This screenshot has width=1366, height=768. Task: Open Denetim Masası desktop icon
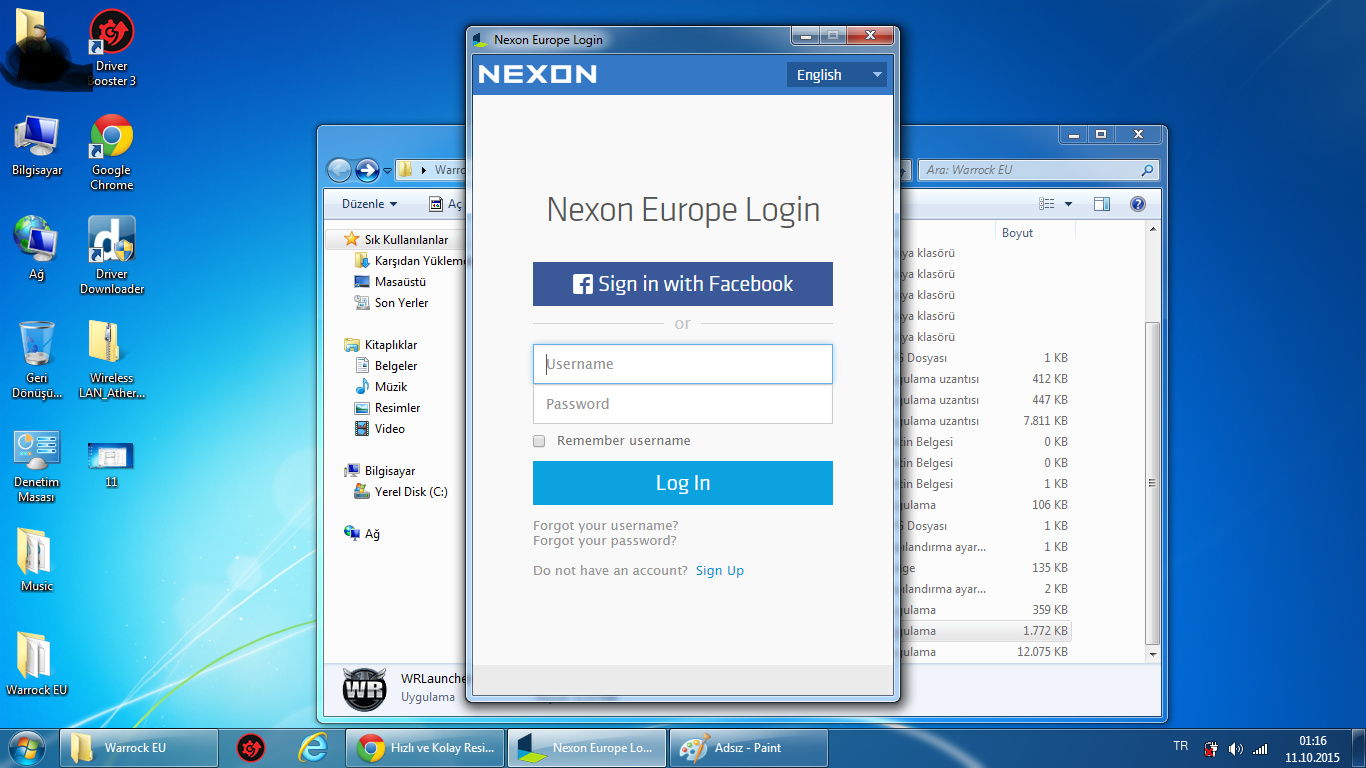[37, 466]
